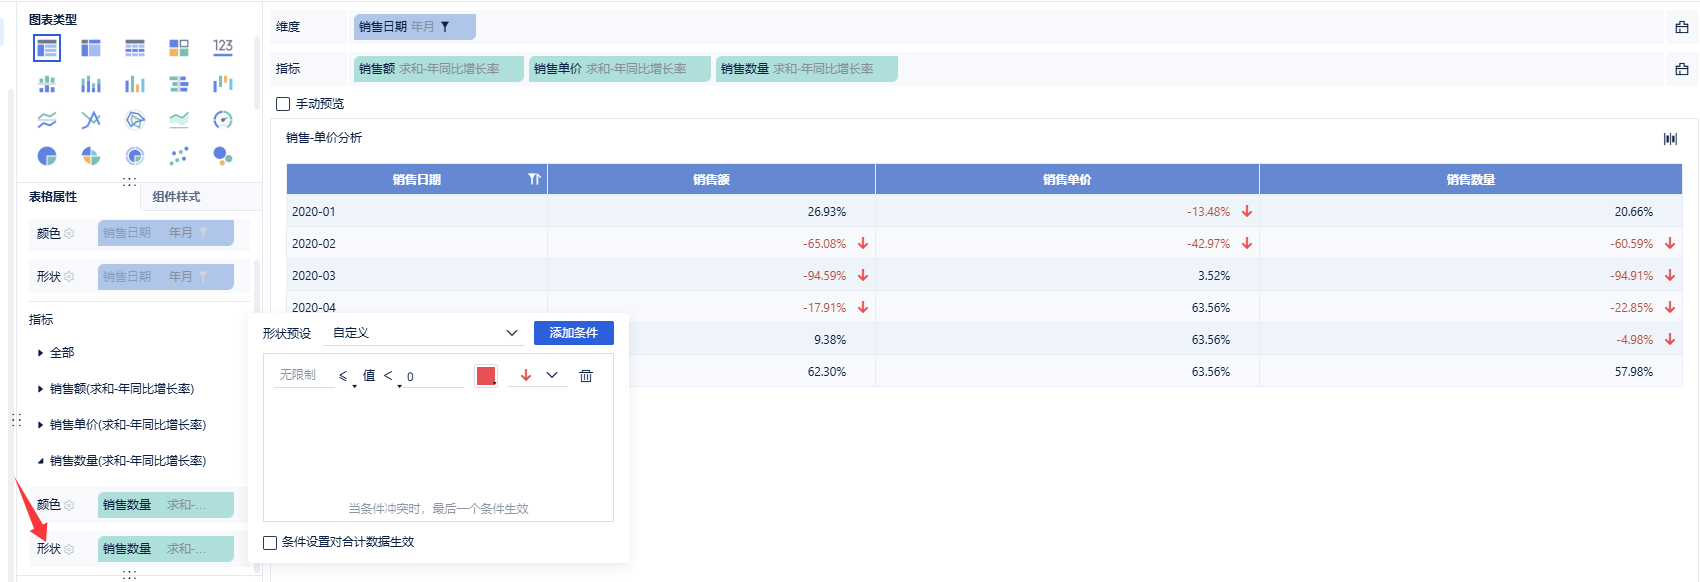Select the gauge dashboard chart type

223,120
